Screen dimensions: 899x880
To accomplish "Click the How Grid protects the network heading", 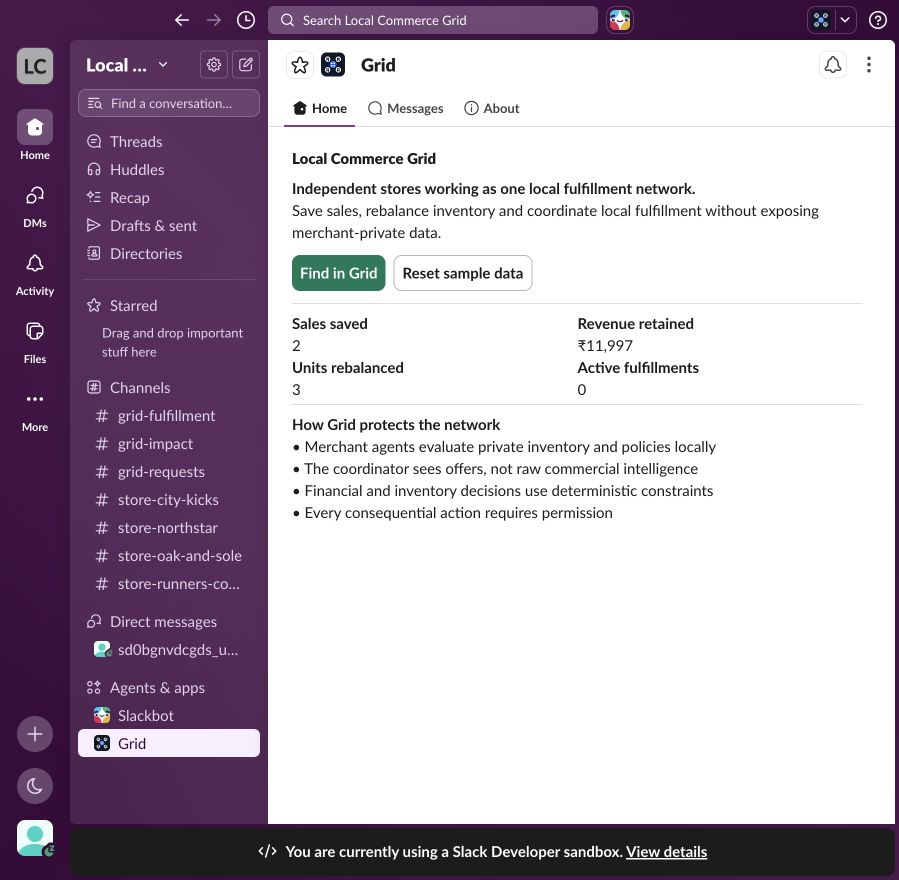I will (x=396, y=425).
